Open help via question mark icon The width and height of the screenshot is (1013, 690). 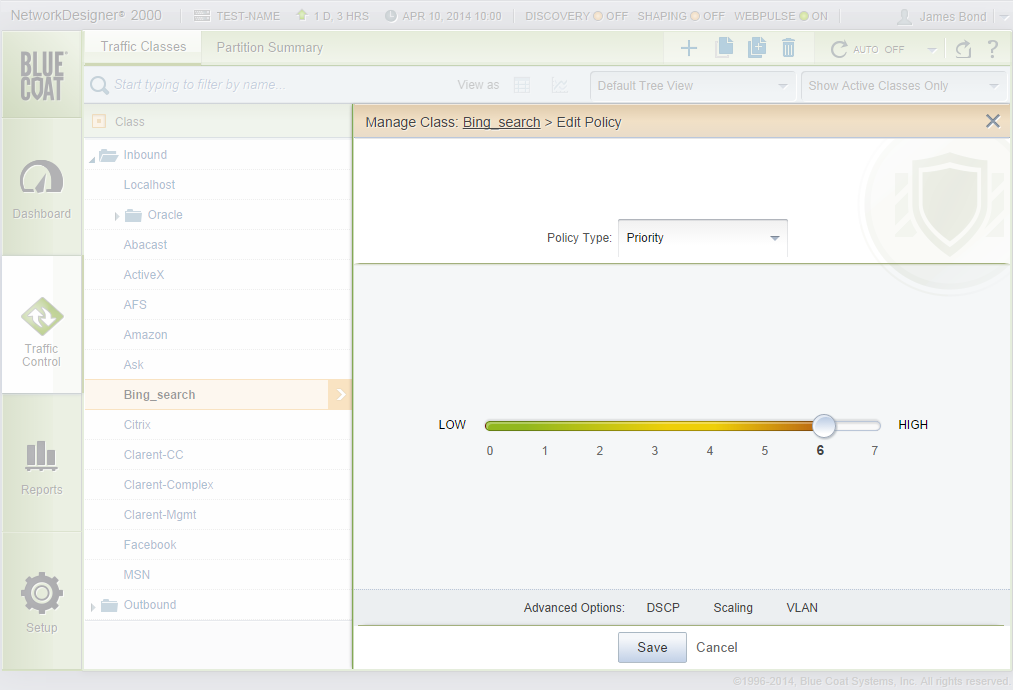(993, 48)
